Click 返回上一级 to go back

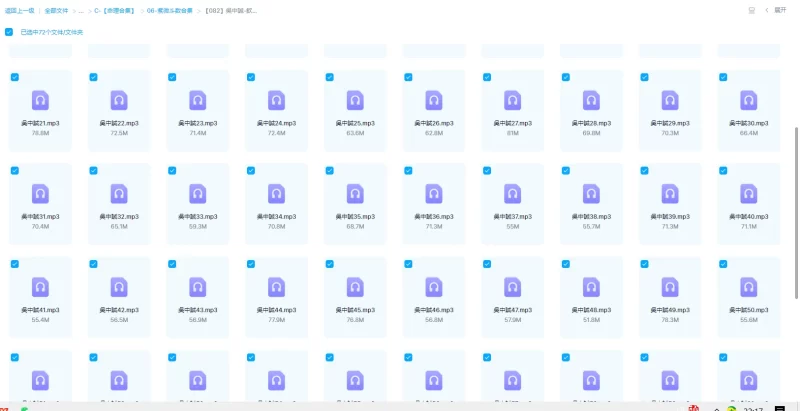(x=19, y=10)
